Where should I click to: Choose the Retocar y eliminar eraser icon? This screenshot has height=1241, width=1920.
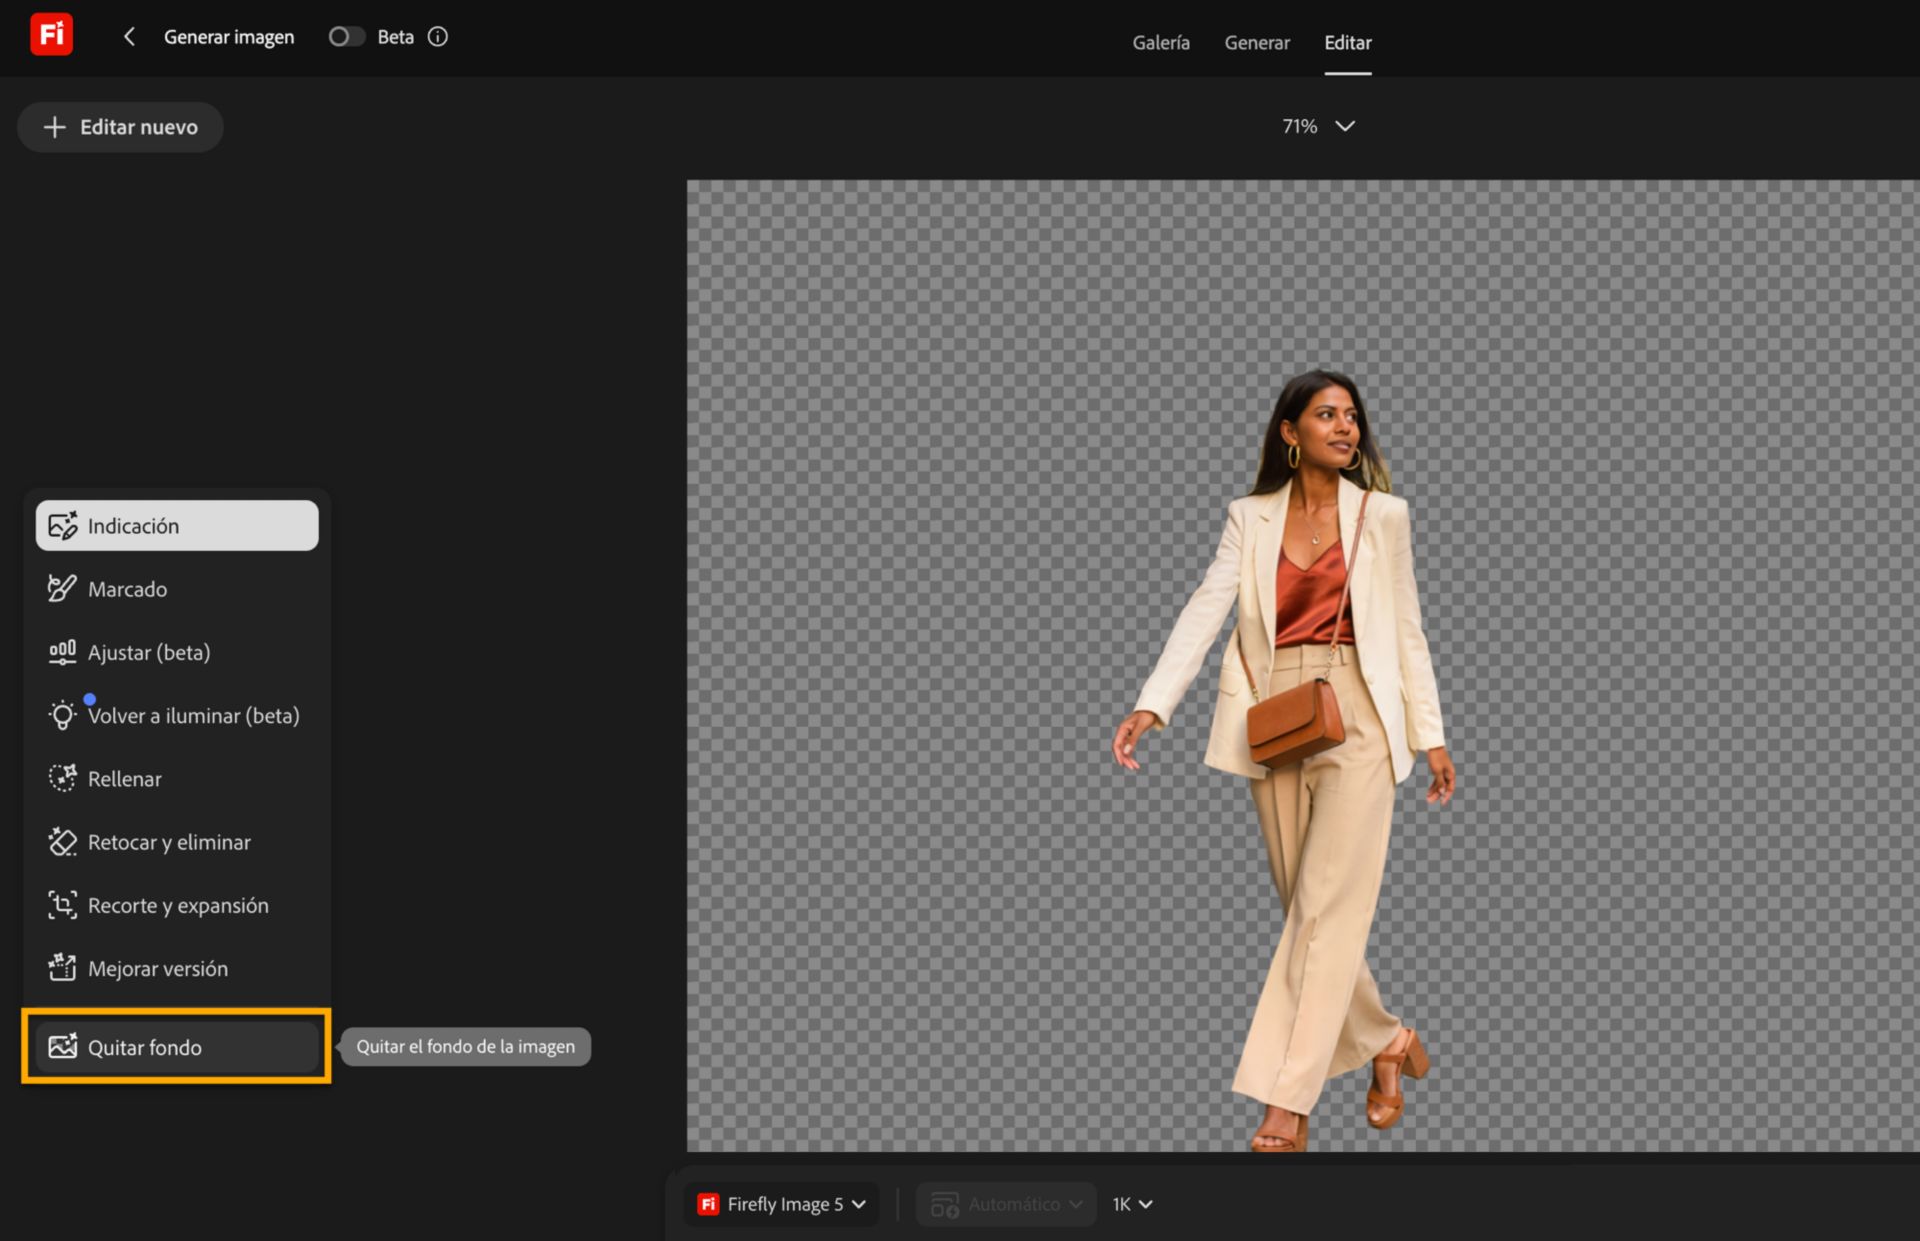point(62,842)
